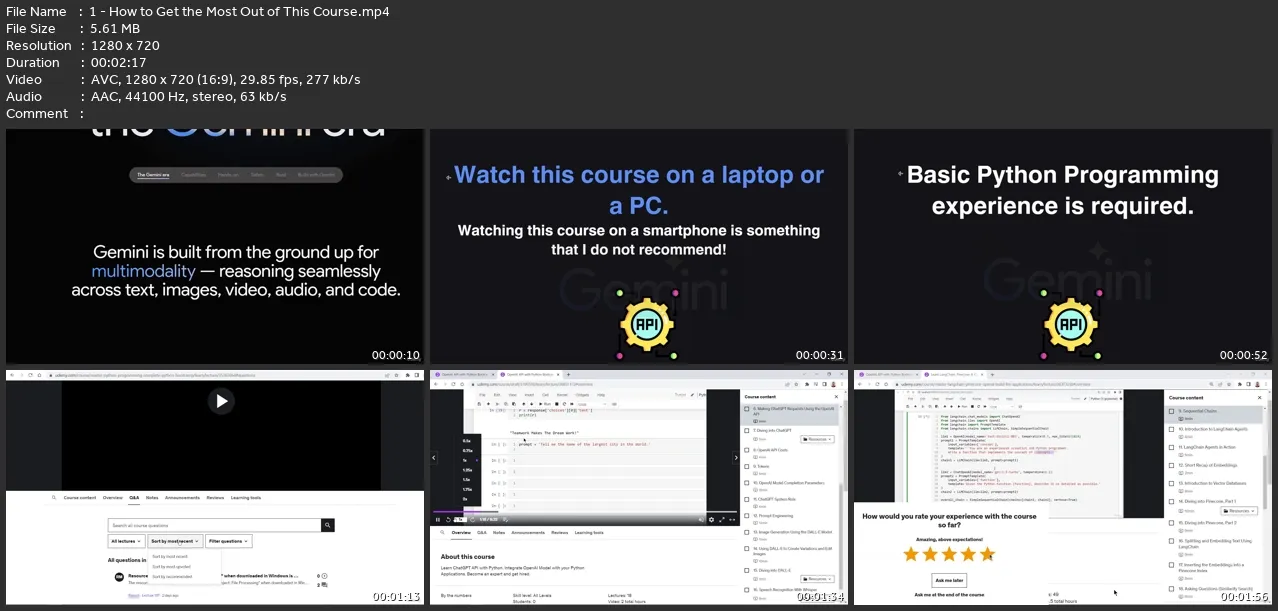Viewport: 1278px width, 611px height.
Task: Click Ask me at the end of the course
Action: coord(949,595)
